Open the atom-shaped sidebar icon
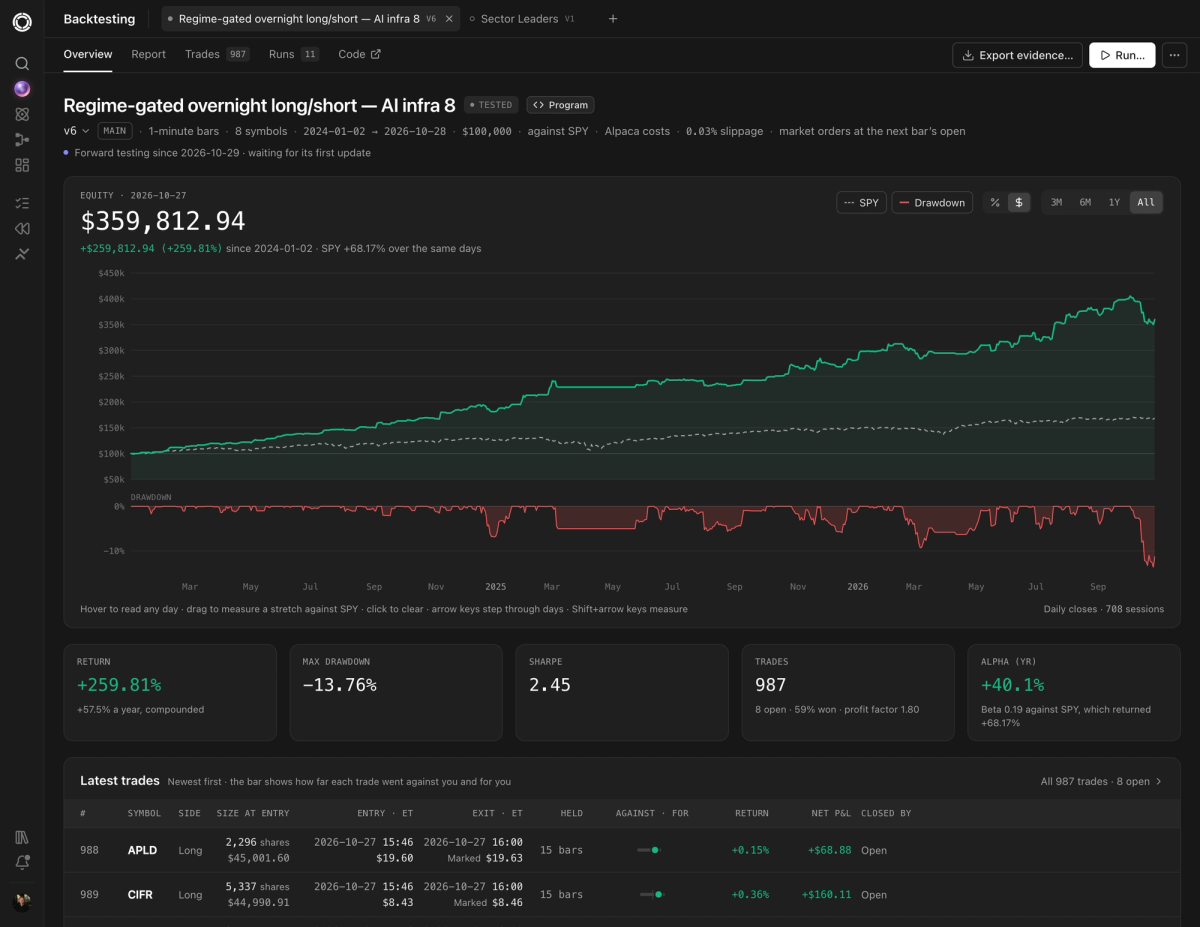Image resolution: width=1200 pixels, height=927 pixels. pos(22,114)
